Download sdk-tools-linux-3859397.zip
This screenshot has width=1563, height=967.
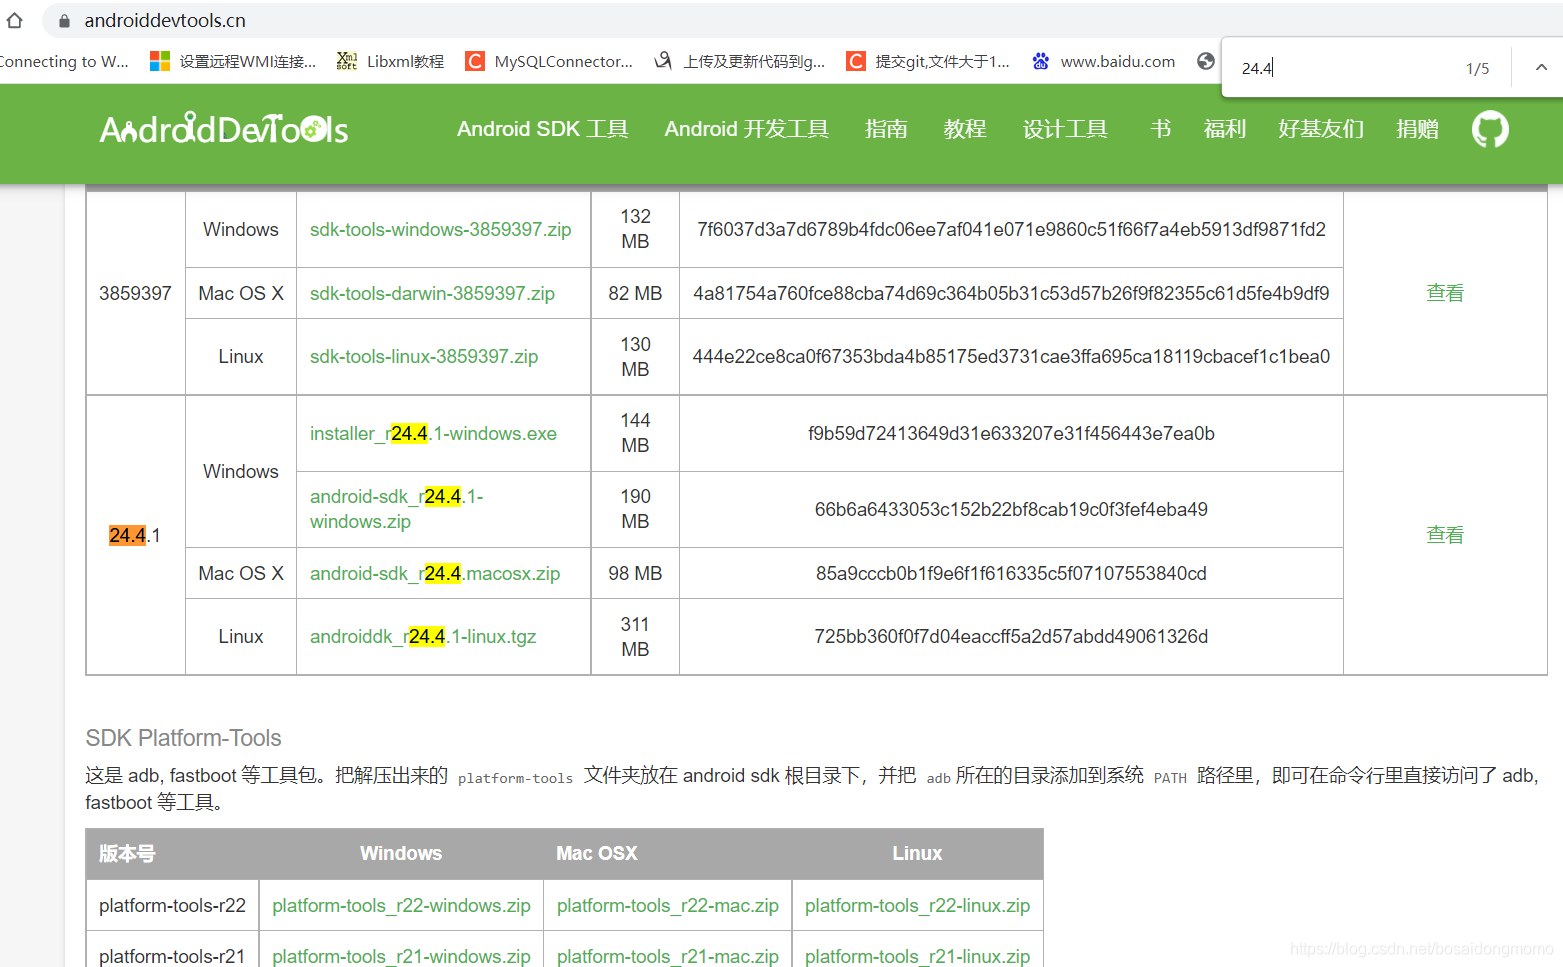click(x=424, y=356)
